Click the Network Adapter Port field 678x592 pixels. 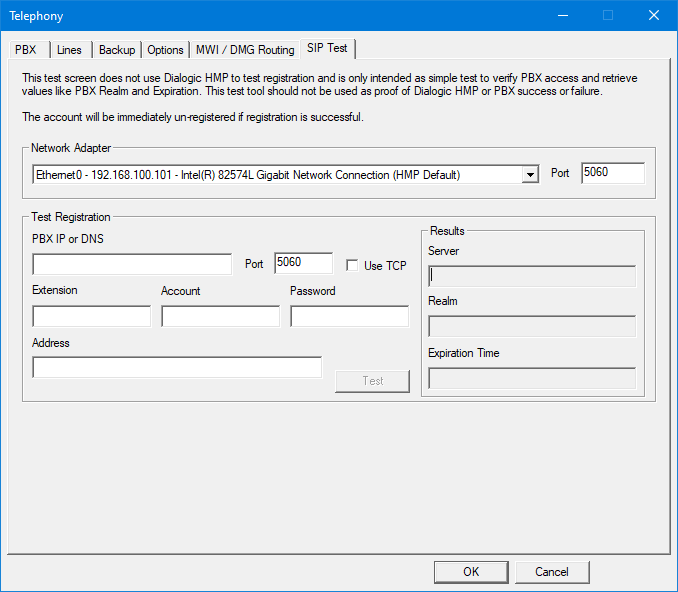click(612, 173)
